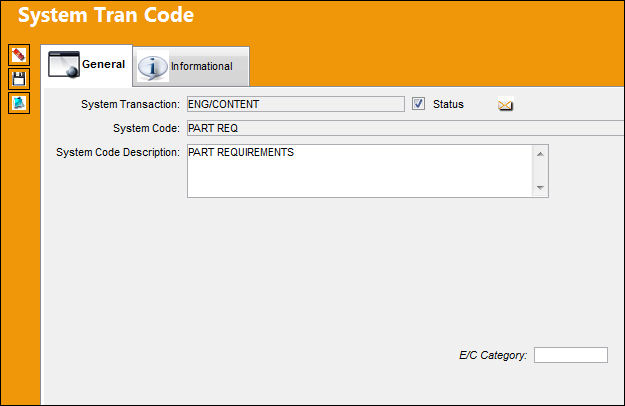Click the 'E/C Category:' label

pyautogui.click(x=493, y=355)
